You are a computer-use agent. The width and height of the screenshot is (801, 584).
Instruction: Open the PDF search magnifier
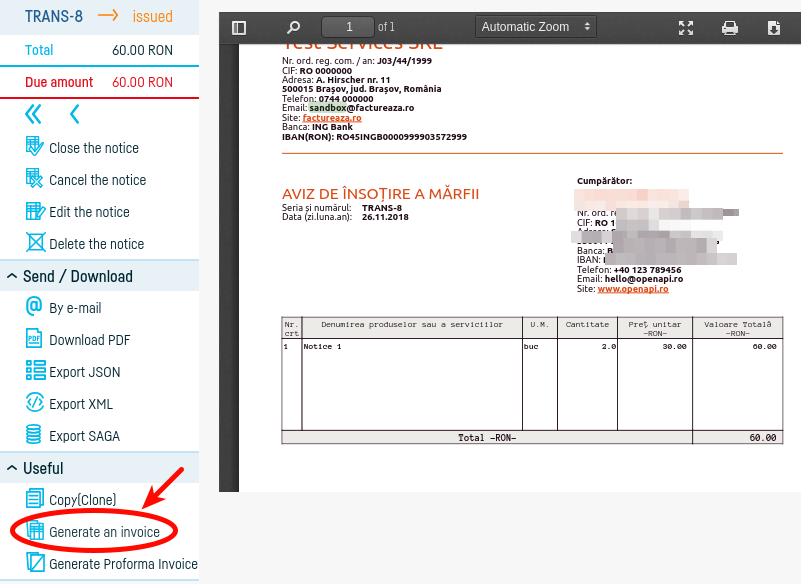(293, 28)
